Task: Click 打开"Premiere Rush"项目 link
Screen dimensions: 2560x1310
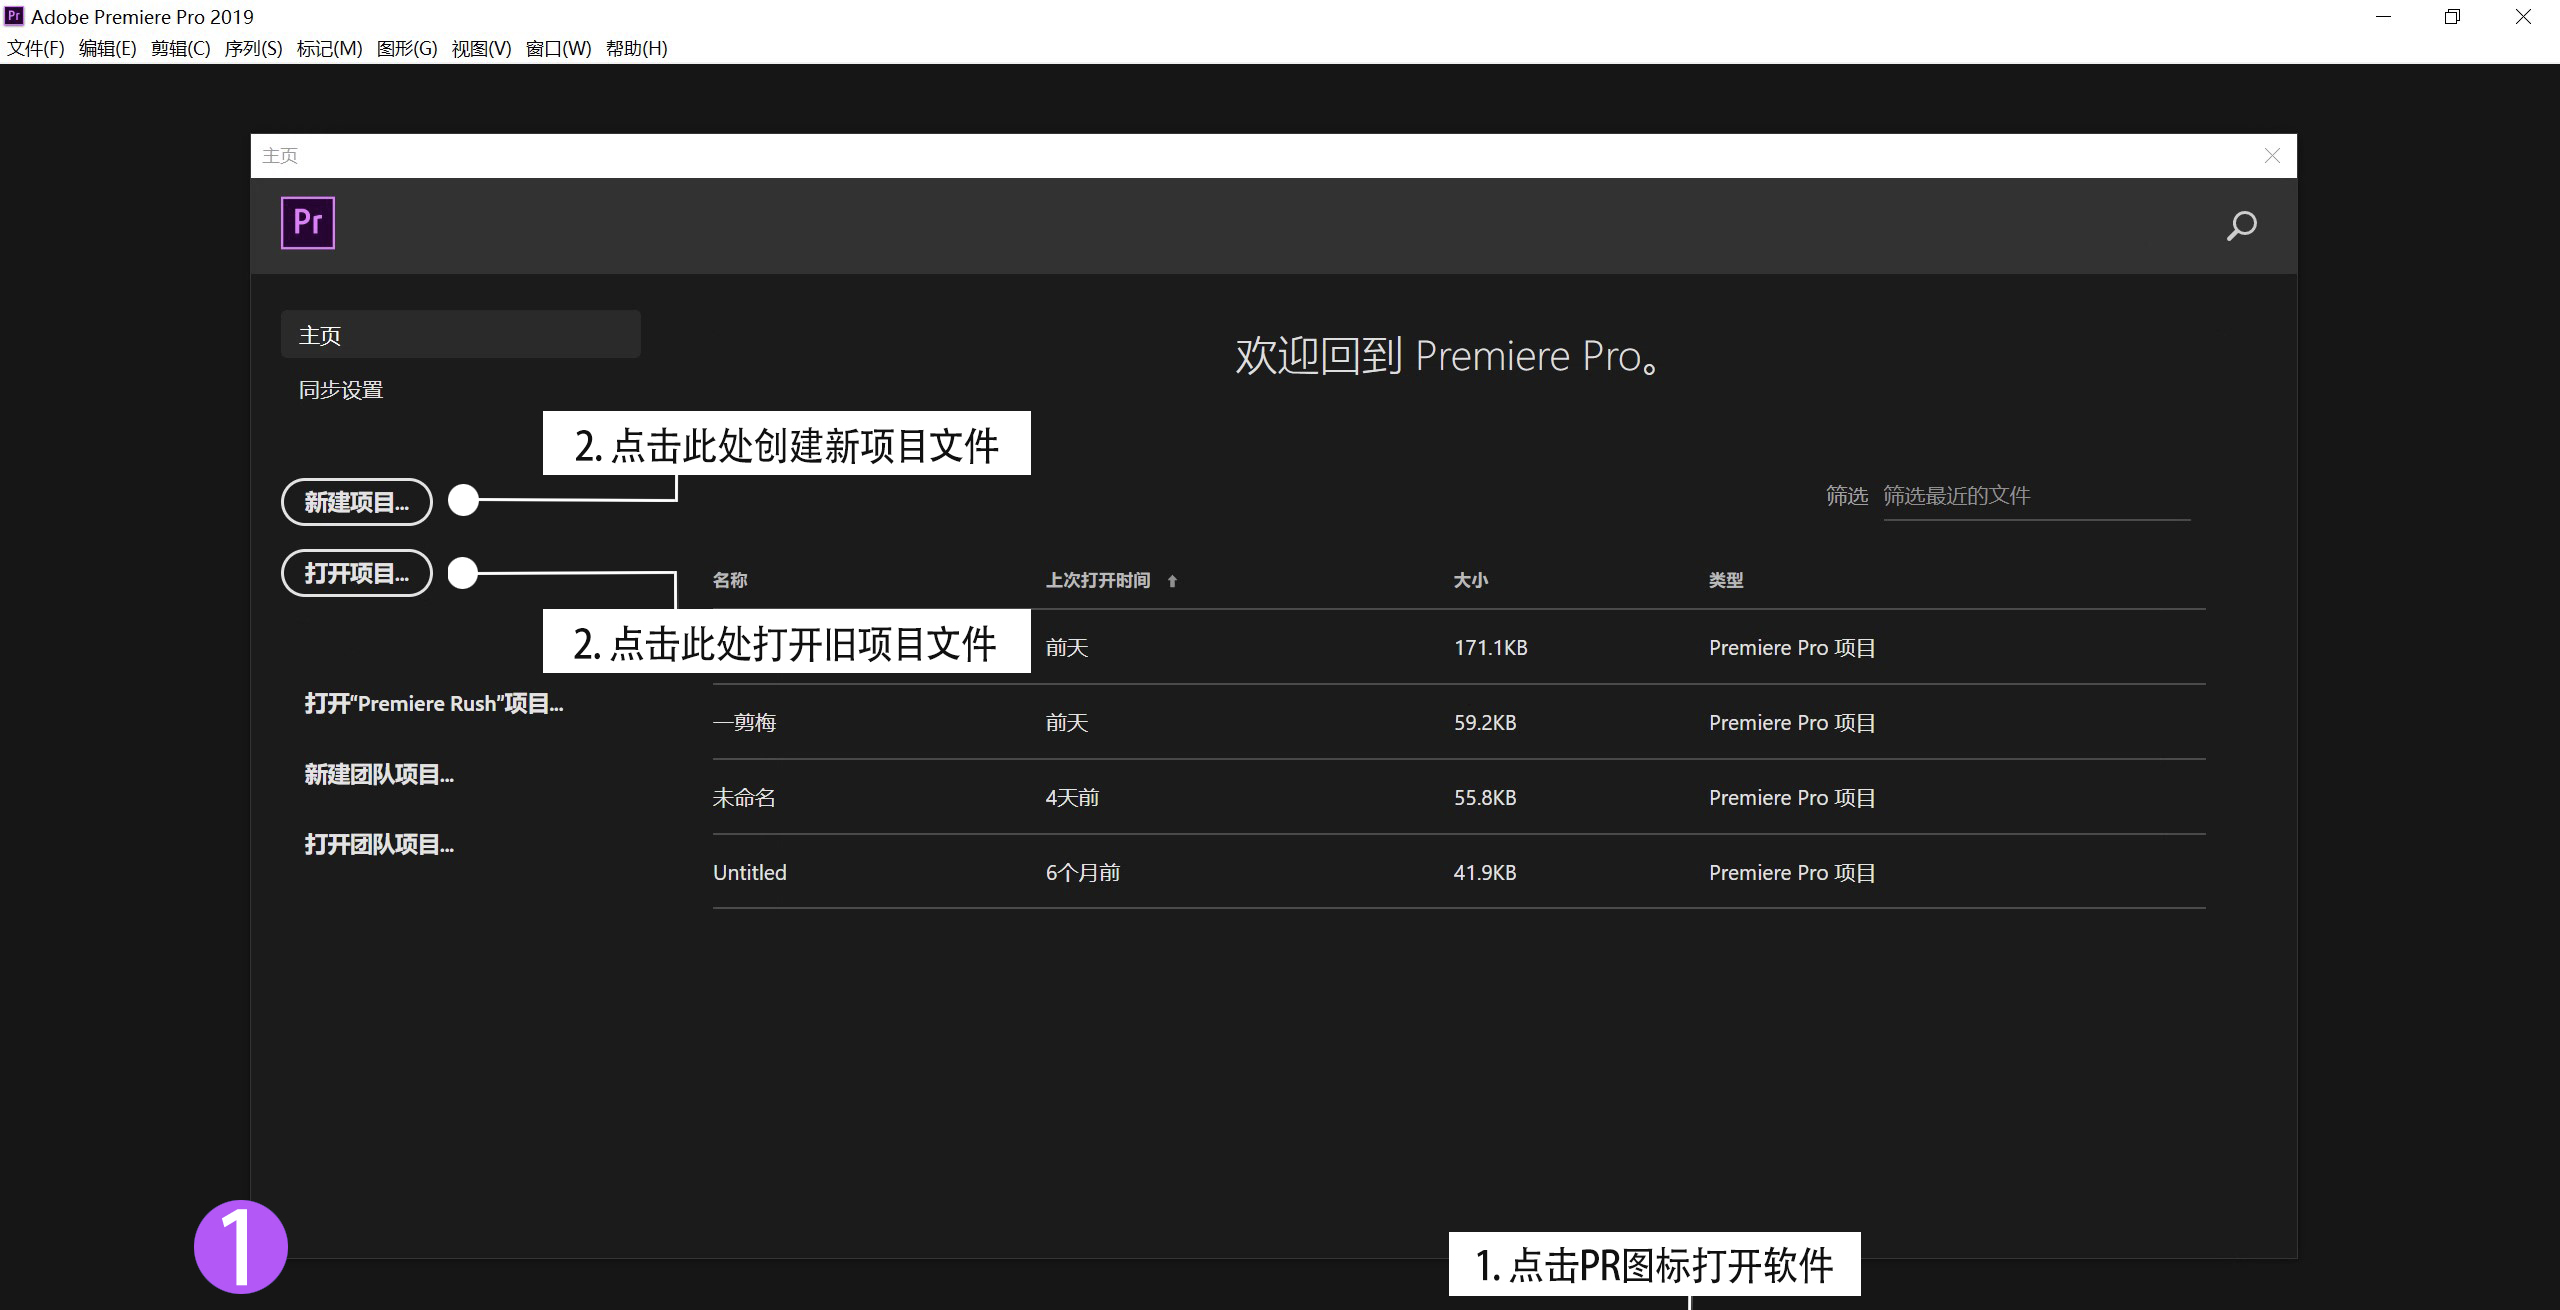Action: [x=433, y=704]
